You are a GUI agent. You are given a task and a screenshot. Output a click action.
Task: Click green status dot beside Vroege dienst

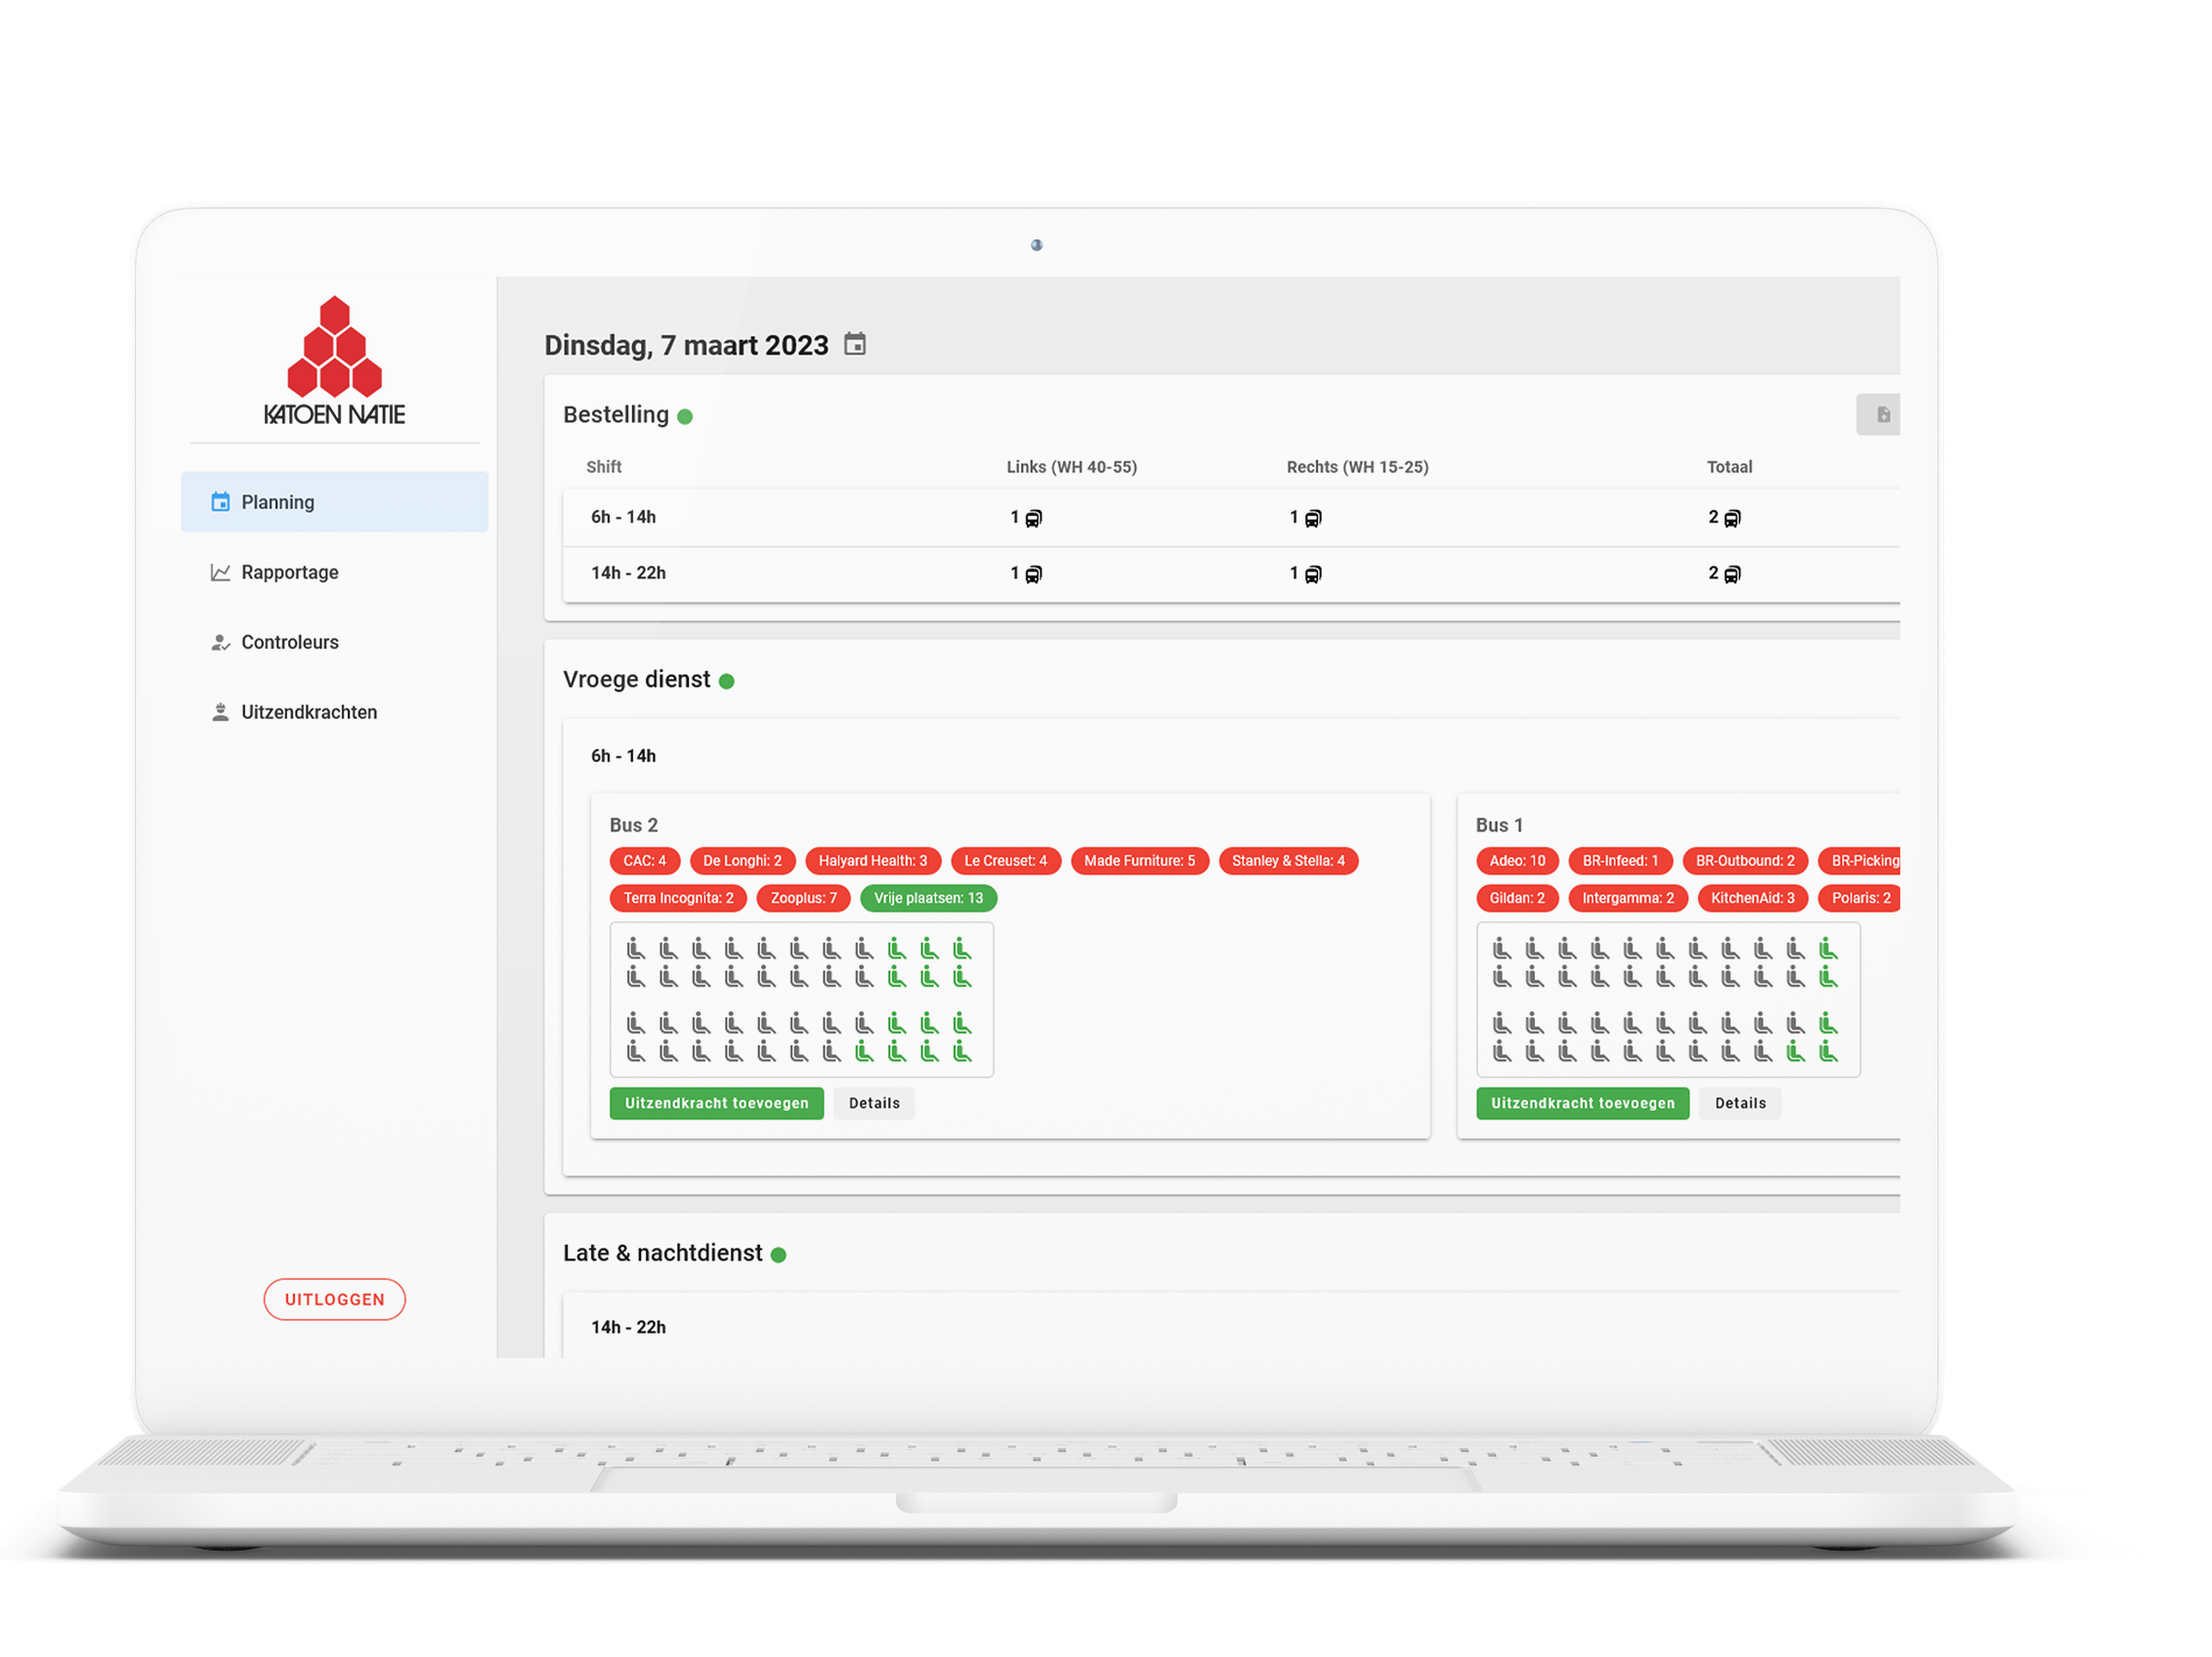(x=727, y=682)
